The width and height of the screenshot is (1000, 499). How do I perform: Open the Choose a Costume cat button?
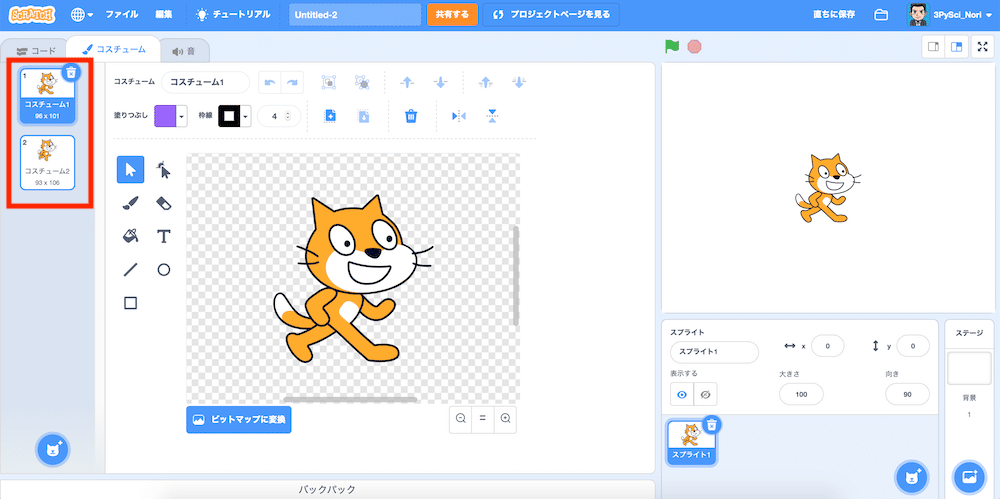click(x=54, y=449)
